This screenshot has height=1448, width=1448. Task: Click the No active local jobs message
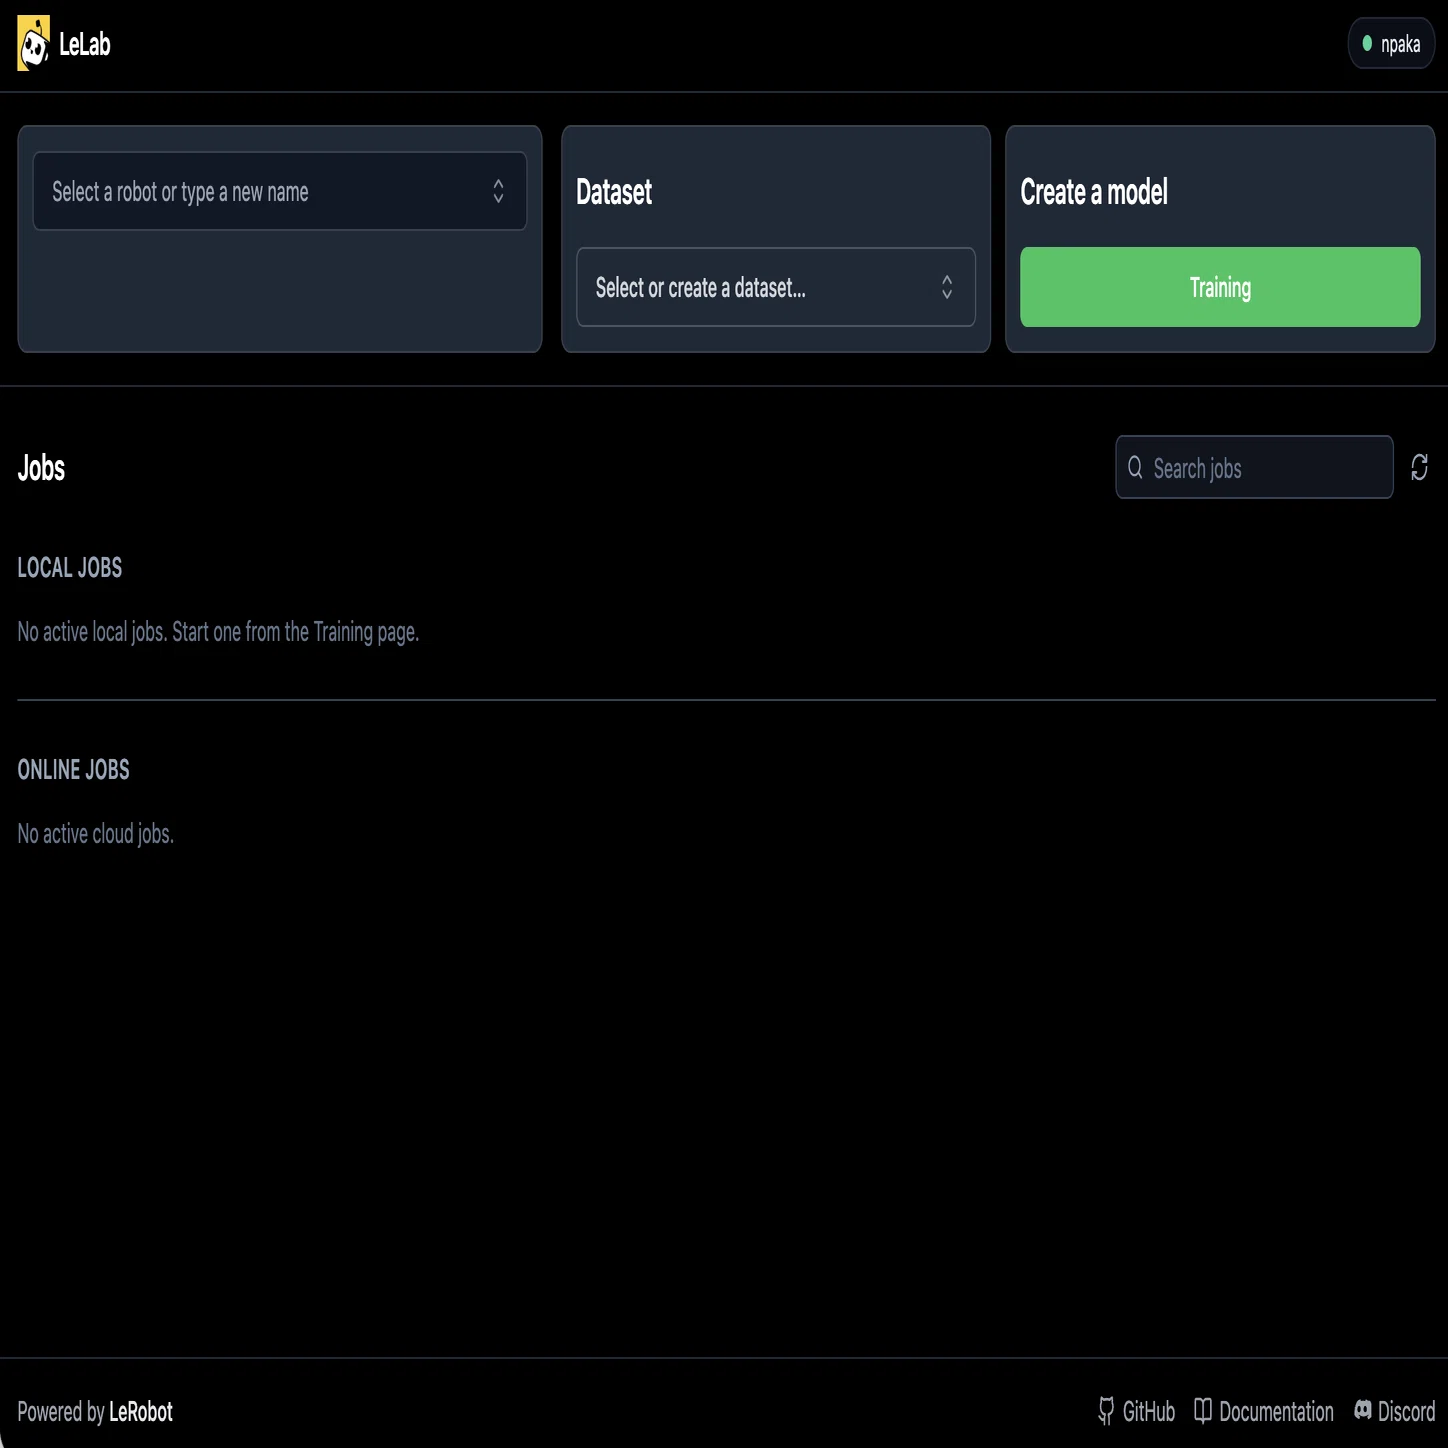pyautogui.click(x=218, y=632)
